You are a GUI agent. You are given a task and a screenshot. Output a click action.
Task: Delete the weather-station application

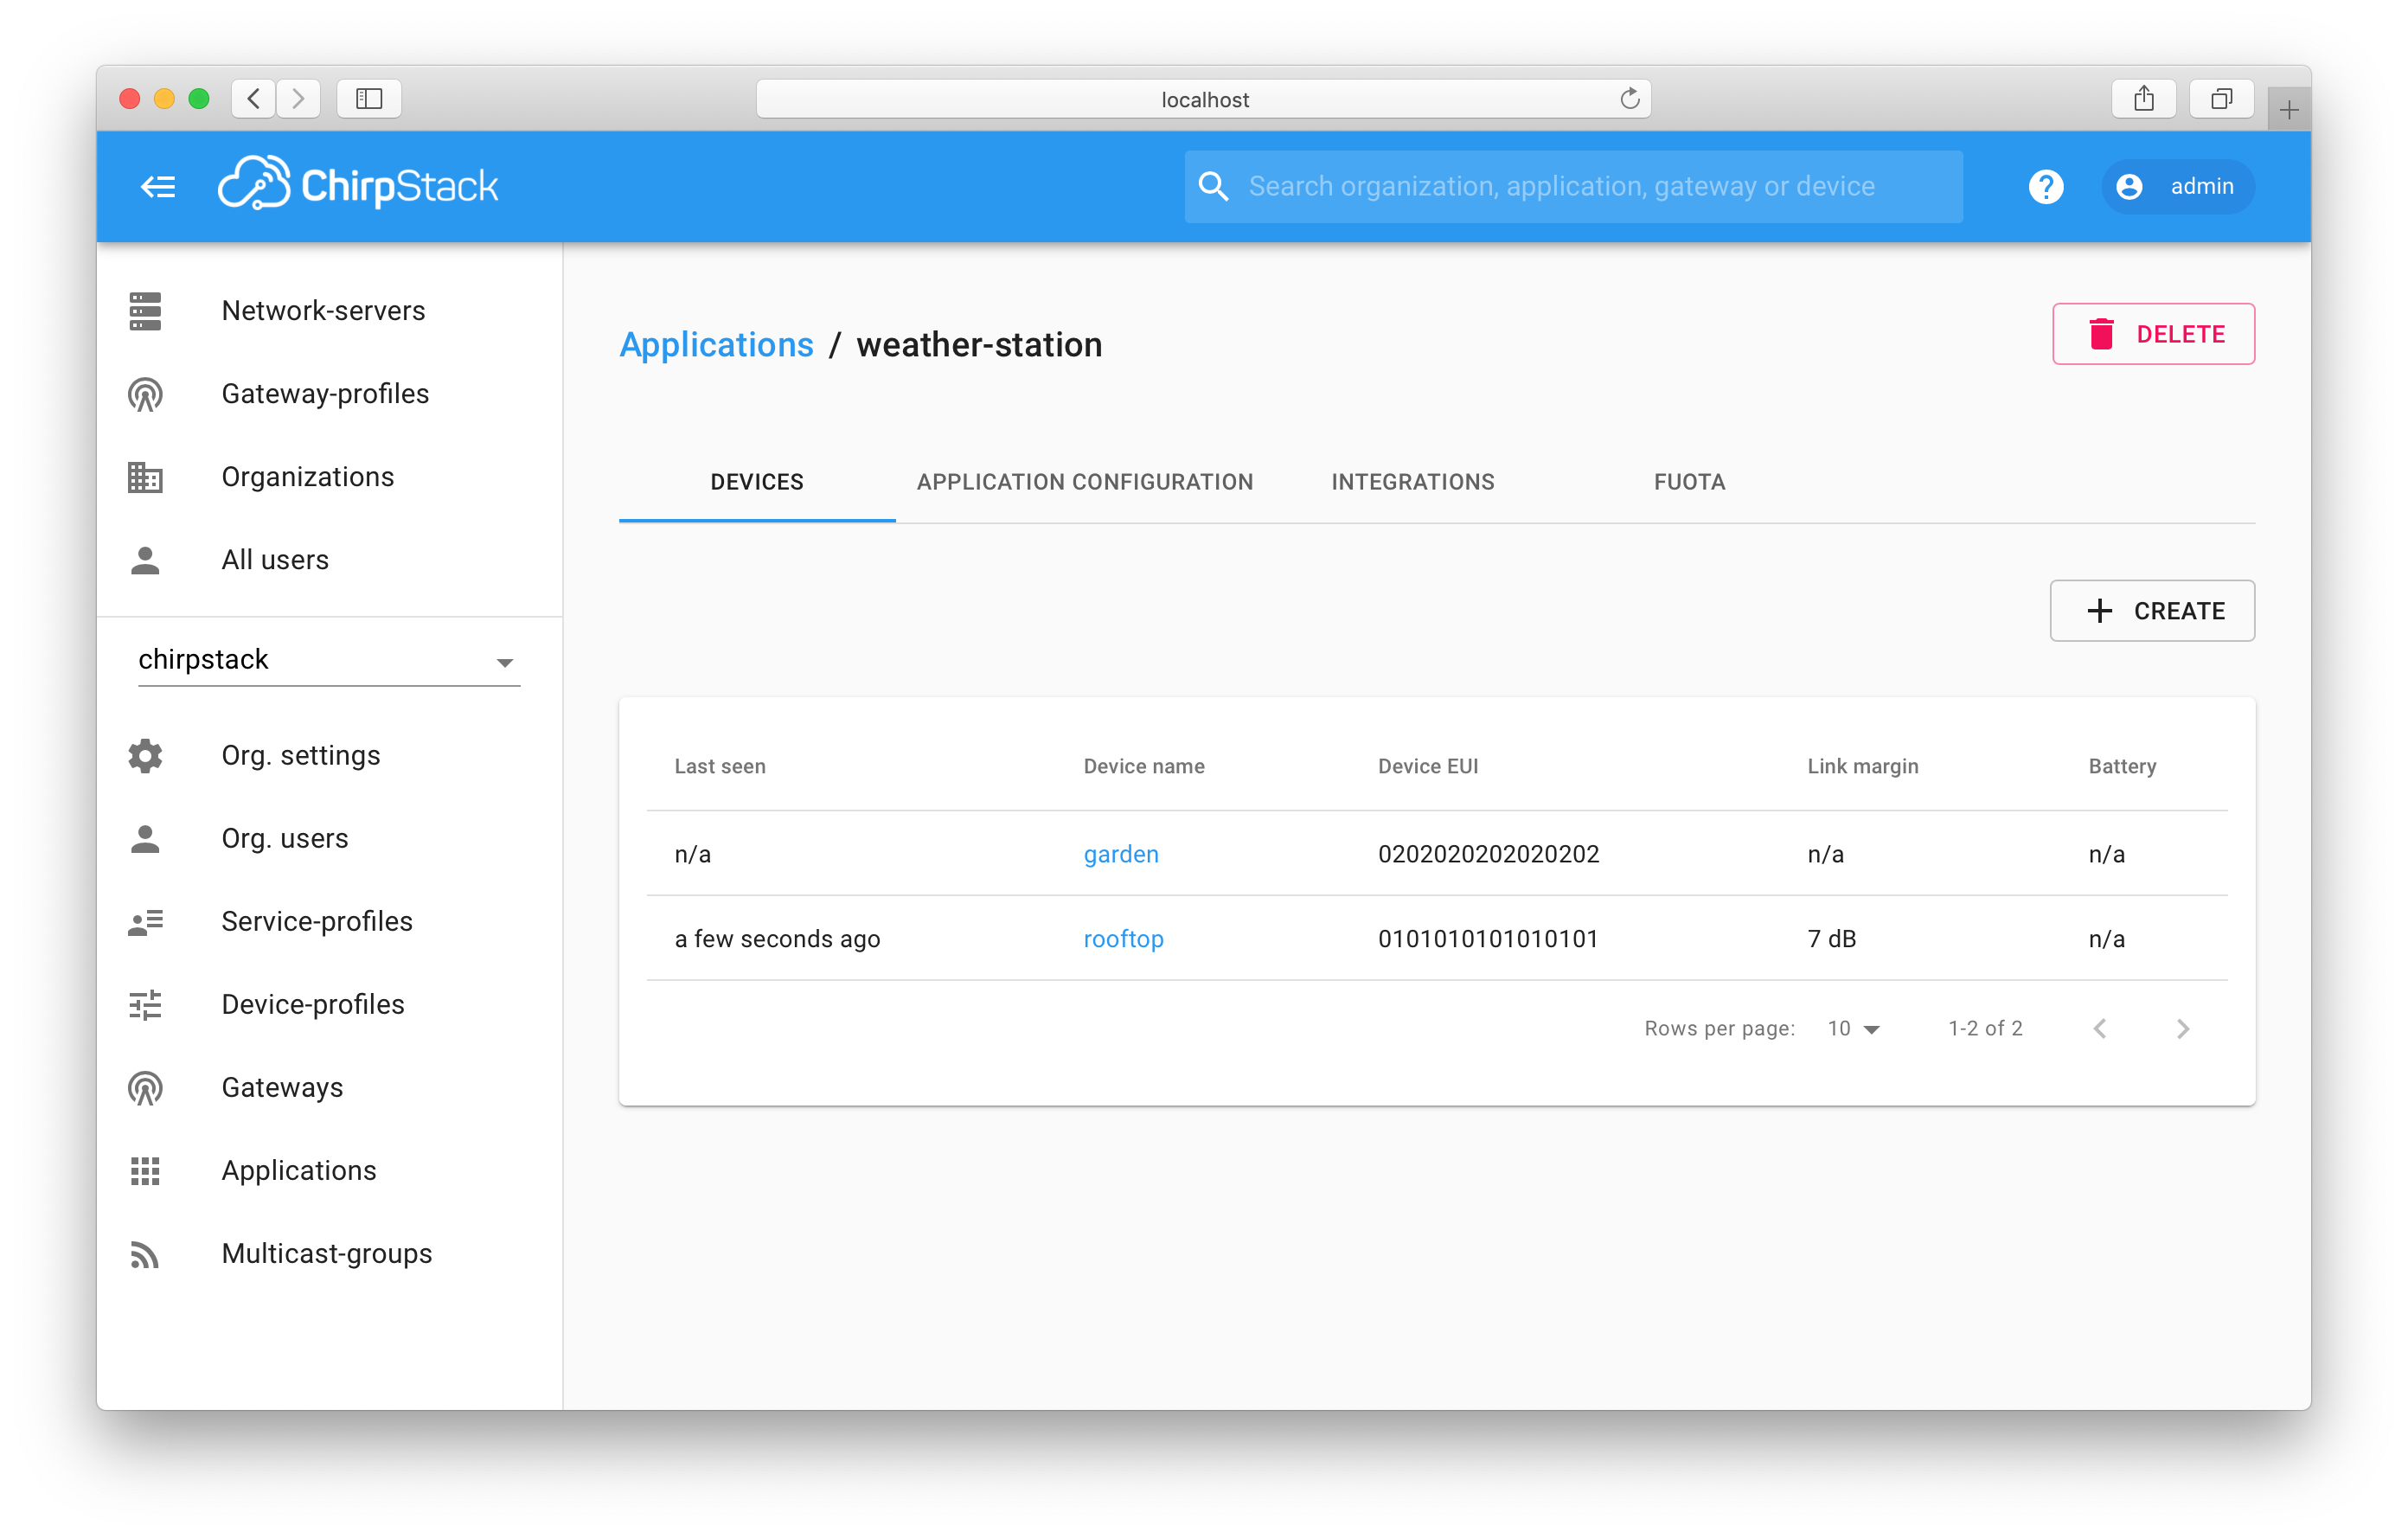point(2153,334)
